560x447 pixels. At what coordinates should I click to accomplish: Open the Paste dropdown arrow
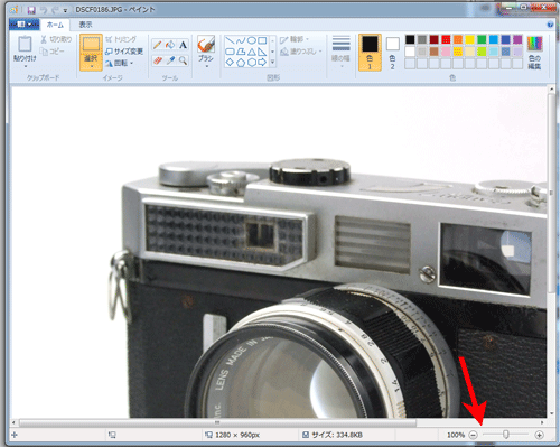25,66
